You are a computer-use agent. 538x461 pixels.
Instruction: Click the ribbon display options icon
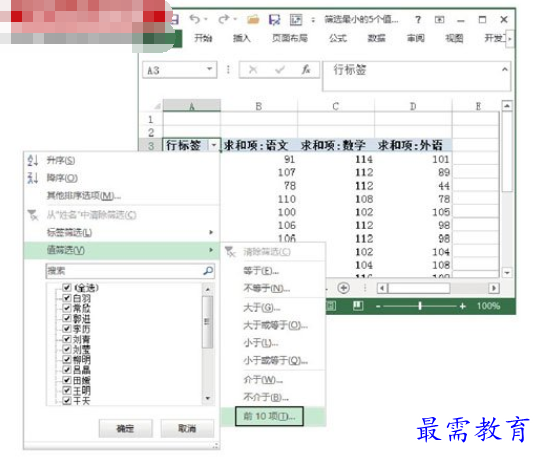440,20
